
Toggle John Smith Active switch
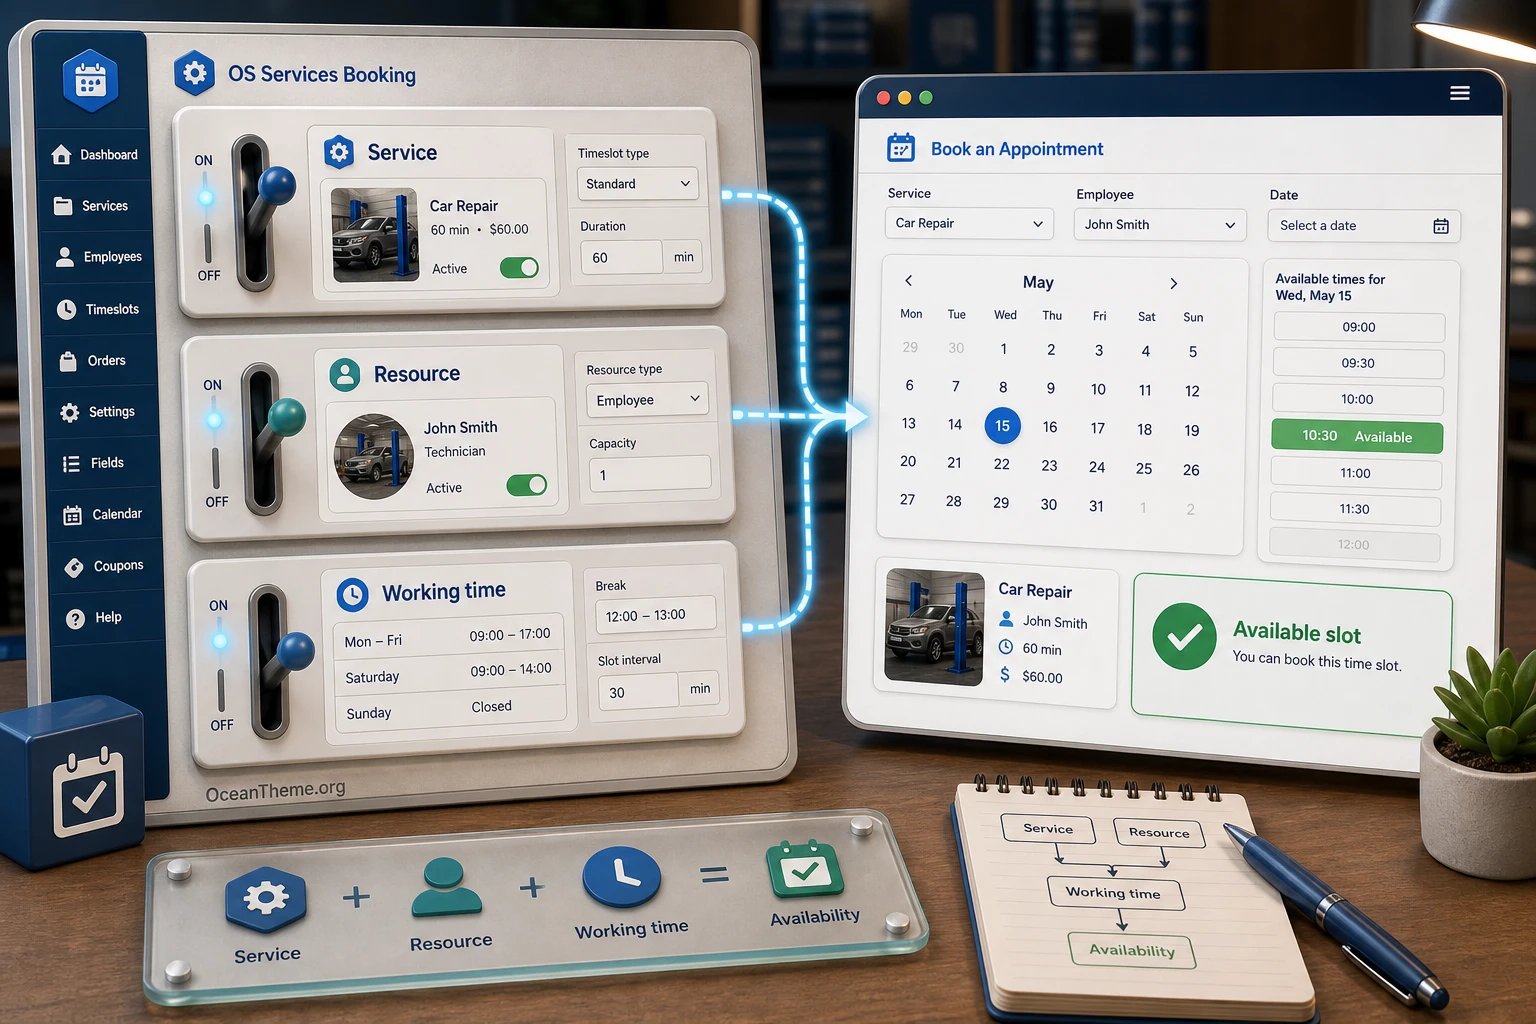(x=527, y=485)
